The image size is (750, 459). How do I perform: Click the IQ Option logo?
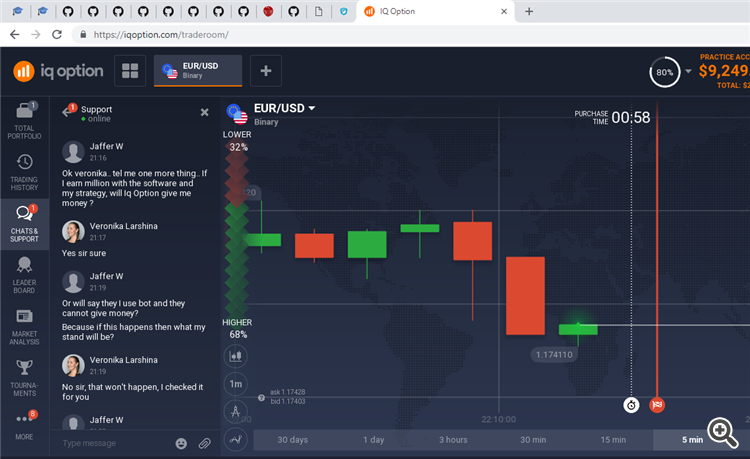(58, 71)
